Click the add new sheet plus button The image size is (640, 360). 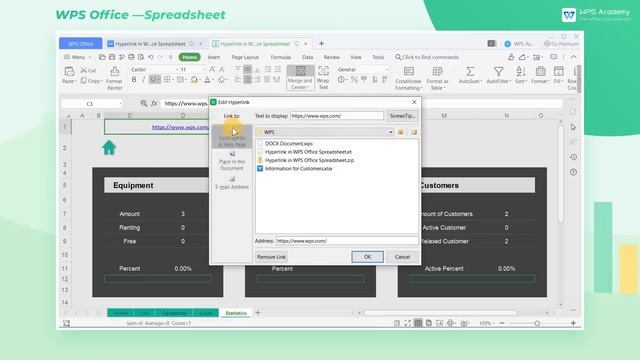258,313
